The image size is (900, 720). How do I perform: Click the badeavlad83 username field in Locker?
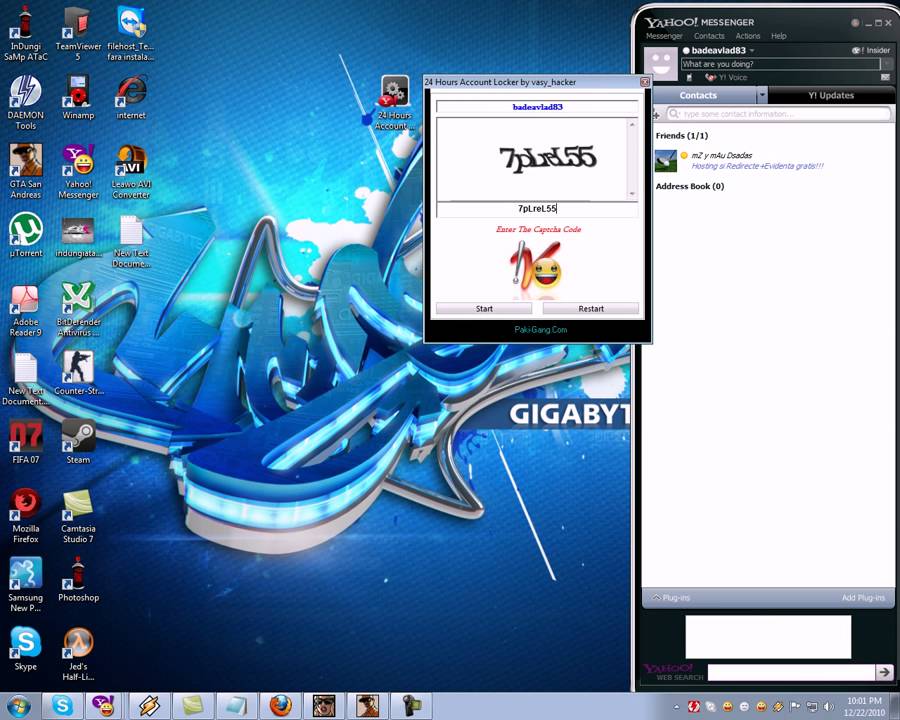[537, 107]
